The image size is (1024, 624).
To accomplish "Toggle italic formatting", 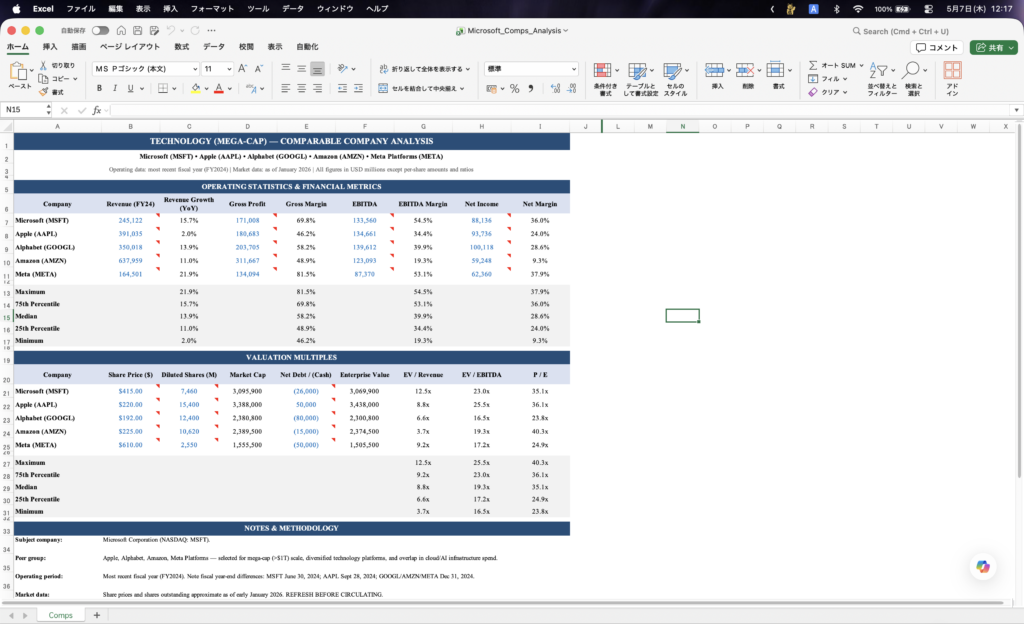I will pyautogui.click(x=115, y=88).
